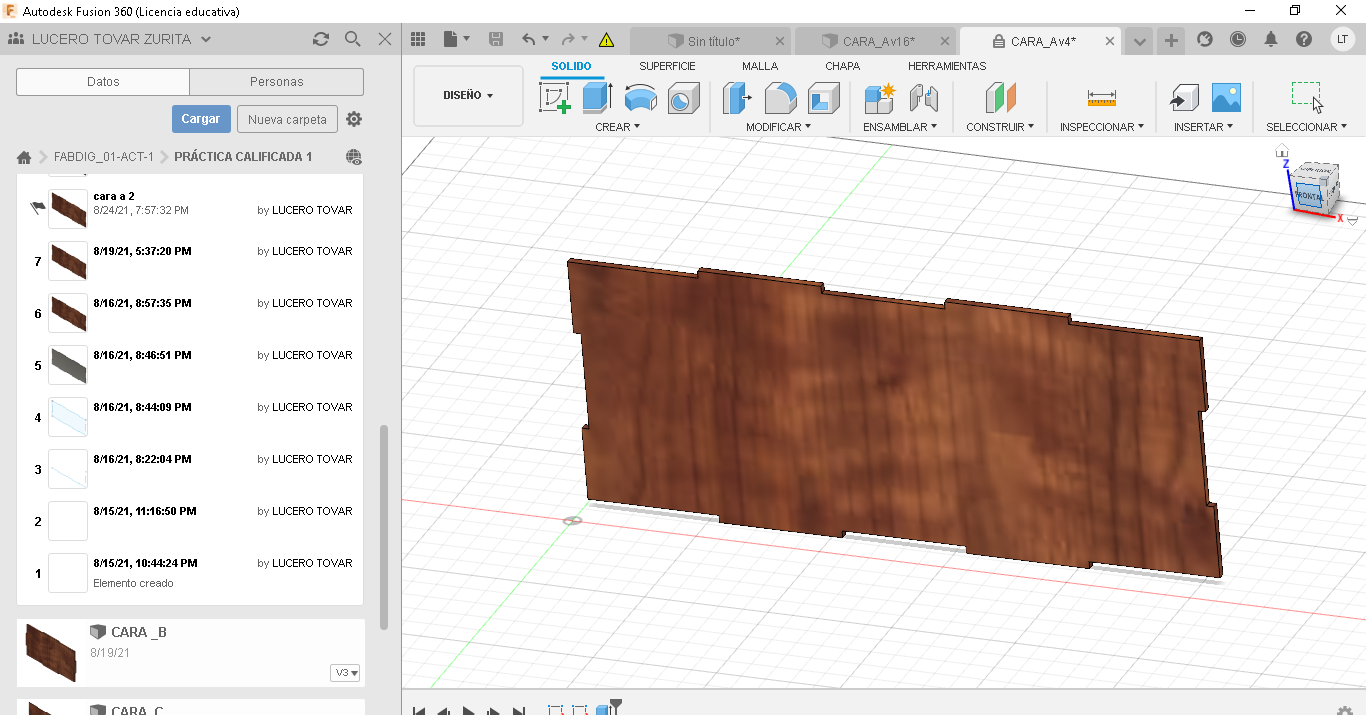Toggle the data panel grid icon
Viewport: 1366px width, 715px height.
(419, 39)
